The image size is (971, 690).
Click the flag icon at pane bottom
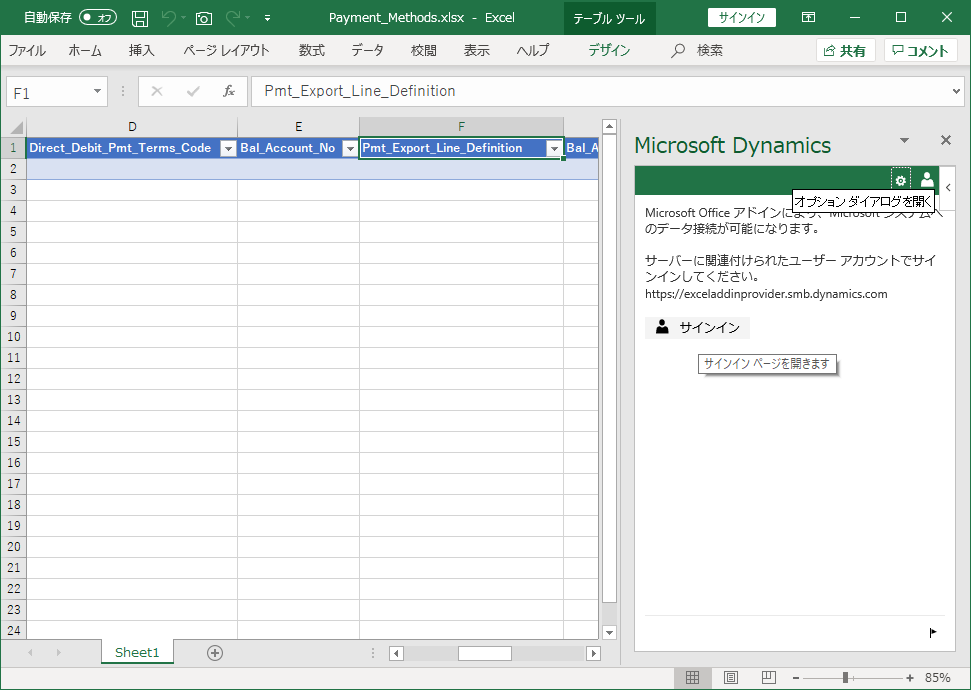(933, 632)
